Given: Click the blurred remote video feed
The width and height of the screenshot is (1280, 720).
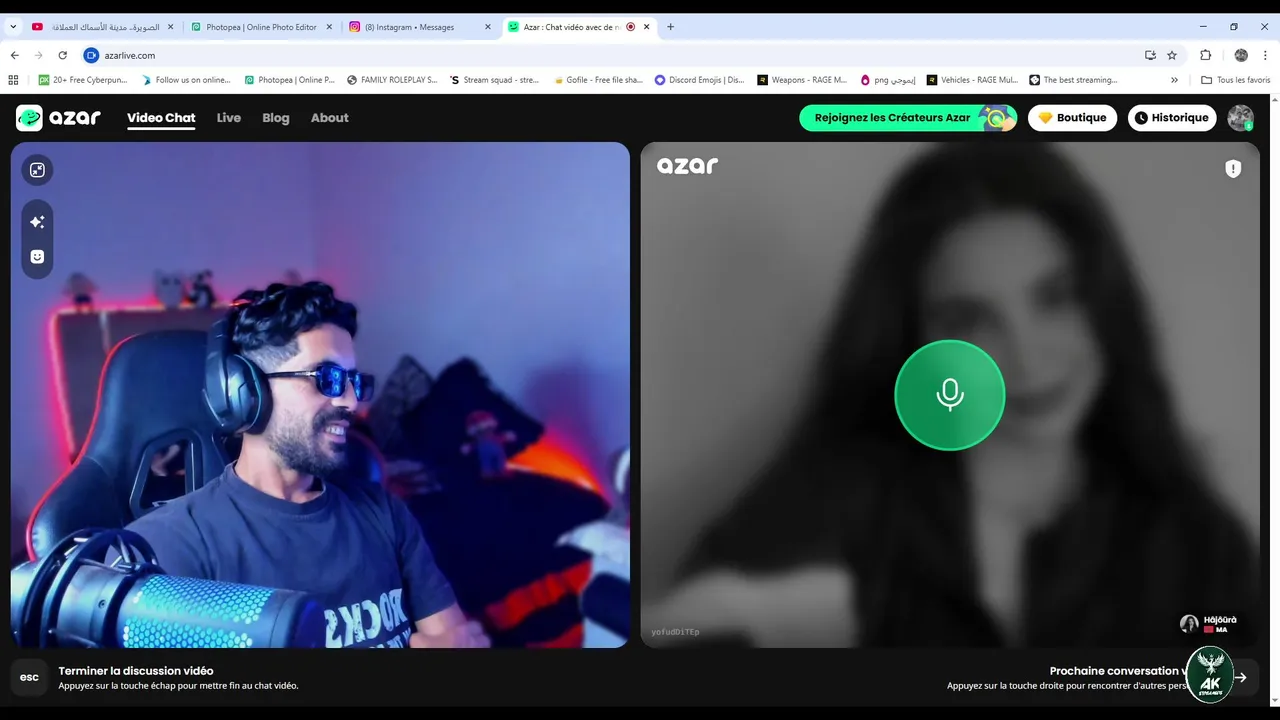Looking at the screenshot, I should tap(950, 394).
